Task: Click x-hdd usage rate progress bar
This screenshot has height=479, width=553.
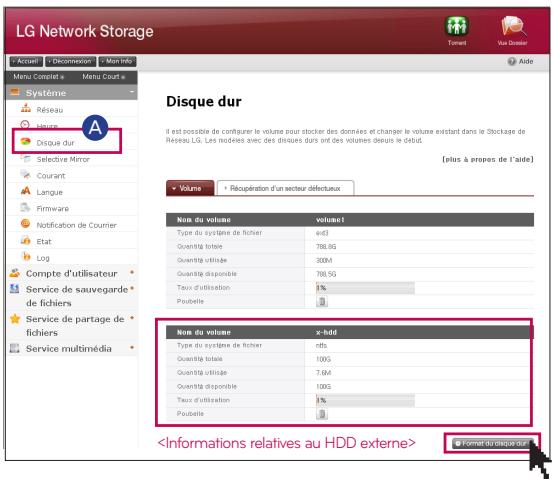Action: point(365,400)
